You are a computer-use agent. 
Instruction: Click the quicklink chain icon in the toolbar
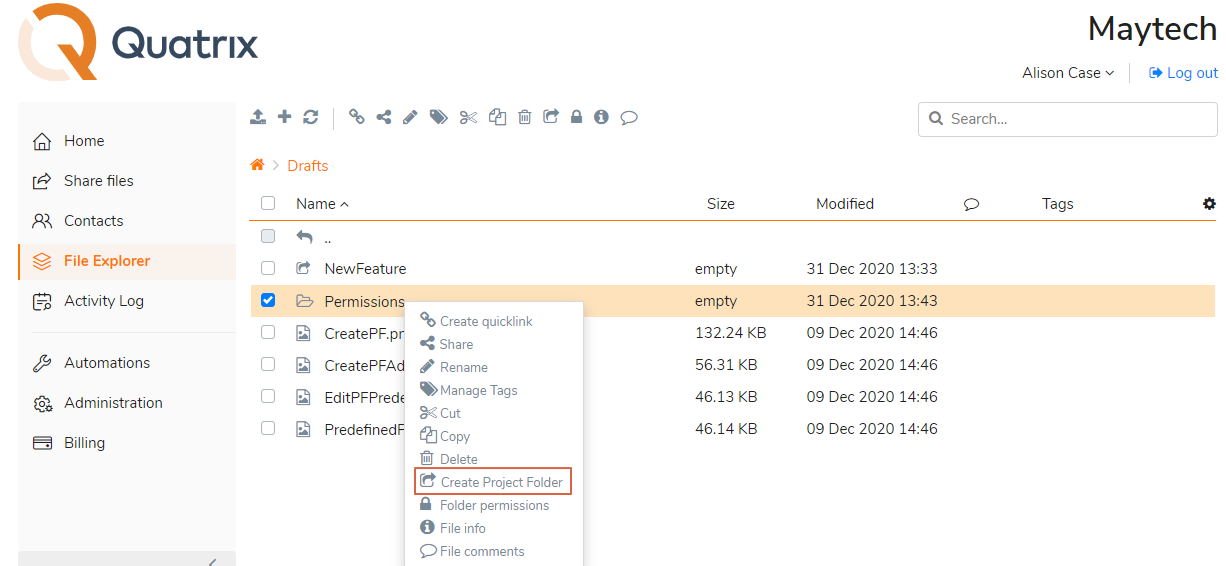point(357,117)
